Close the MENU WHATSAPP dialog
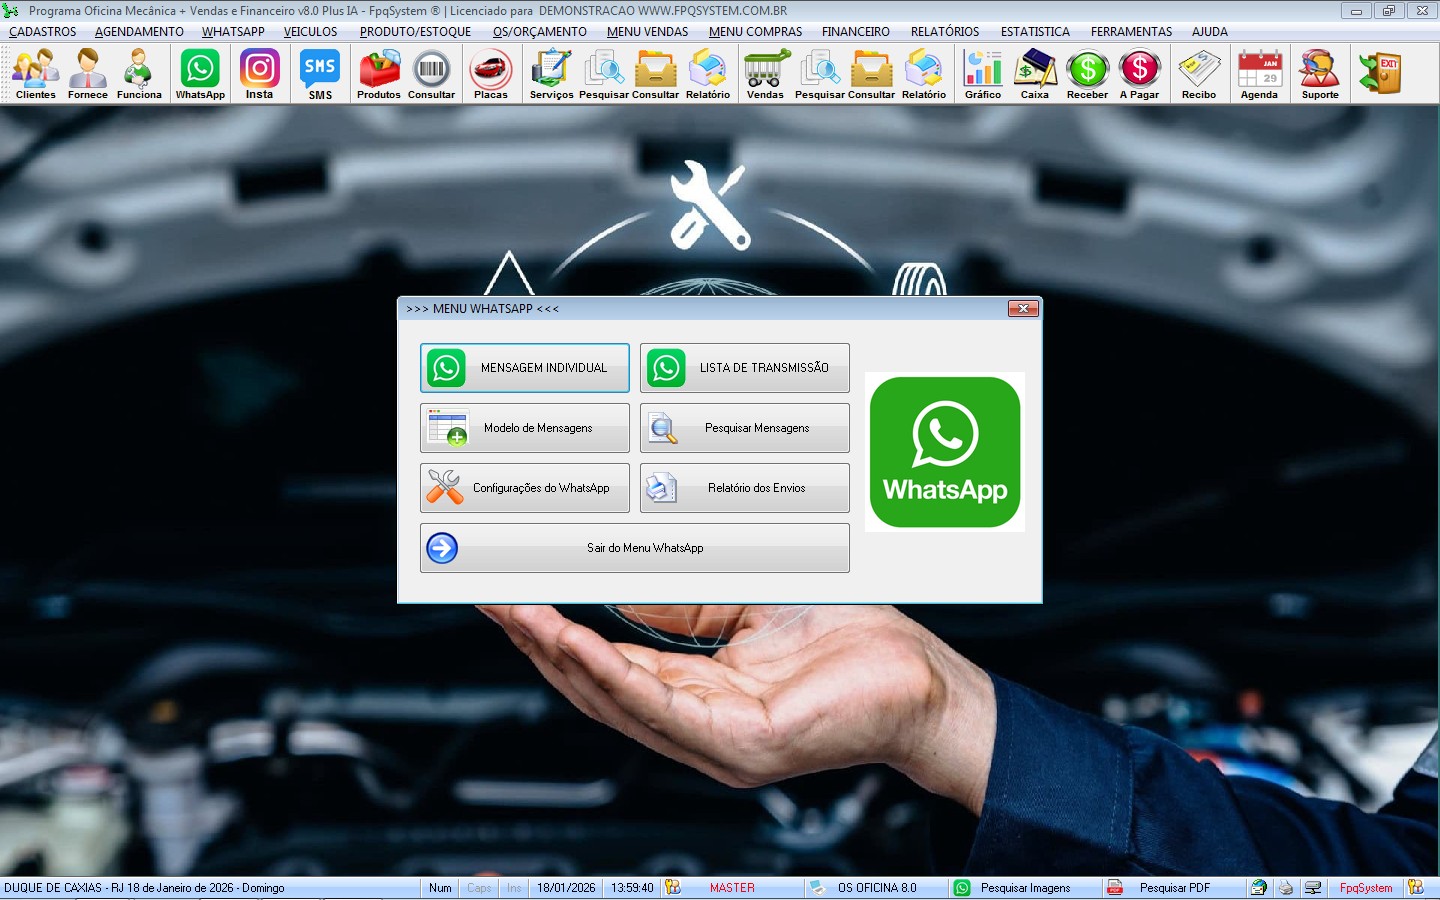This screenshot has height=900, width=1440. click(x=1022, y=309)
